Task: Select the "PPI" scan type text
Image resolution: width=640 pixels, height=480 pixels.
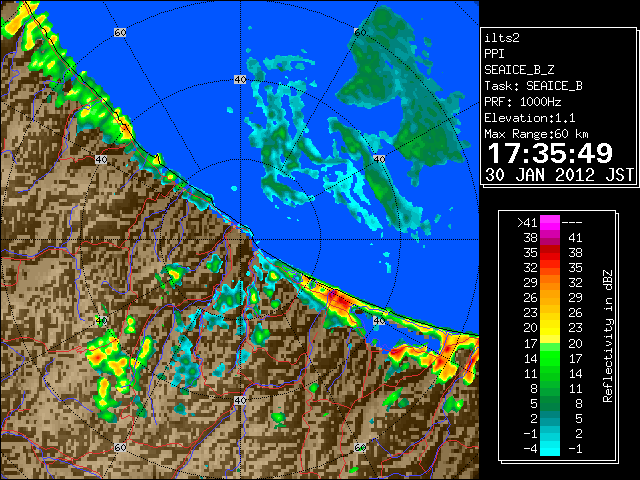Action: tap(494, 54)
